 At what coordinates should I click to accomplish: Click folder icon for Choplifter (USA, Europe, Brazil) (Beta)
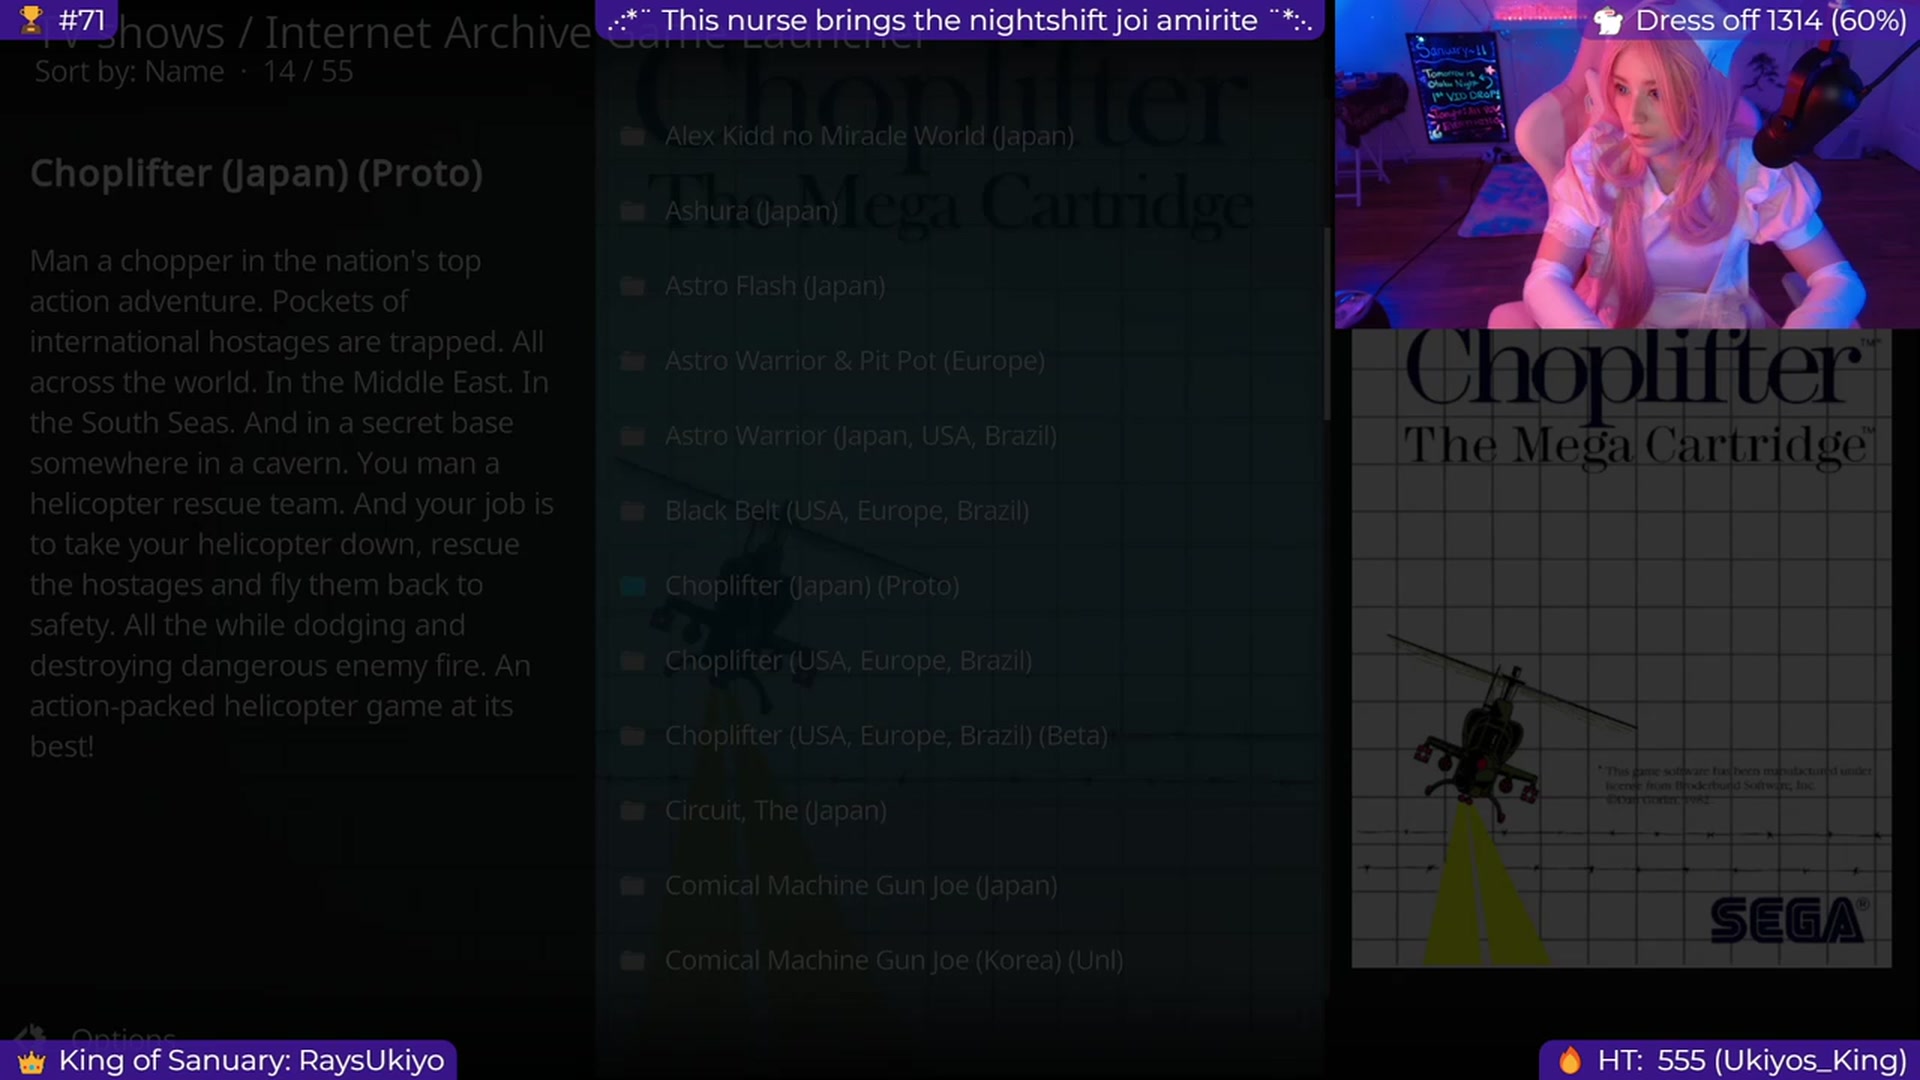pyautogui.click(x=632, y=736)
